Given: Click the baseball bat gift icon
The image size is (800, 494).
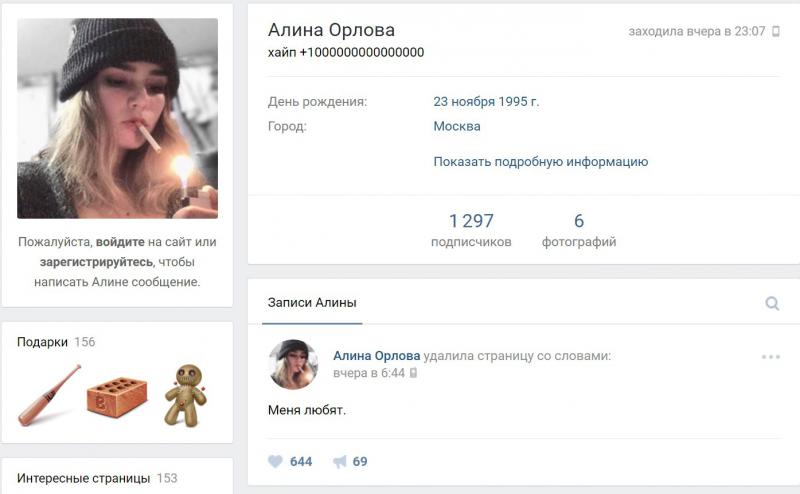Looking at the screenshot, I should tap(49, 395).
